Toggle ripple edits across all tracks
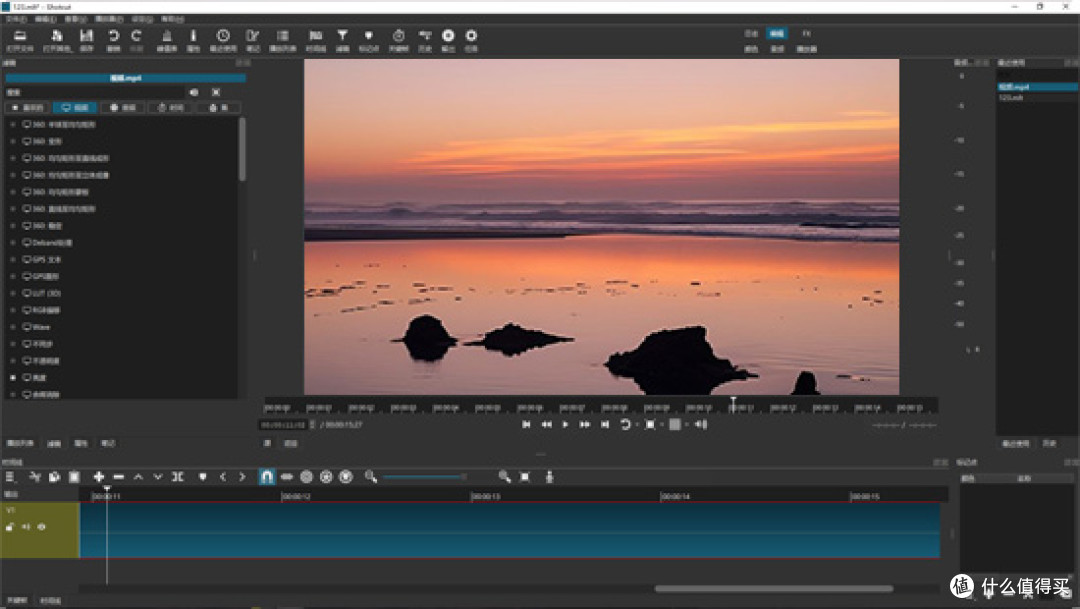The image size is (1080, 609). point(326,477)
